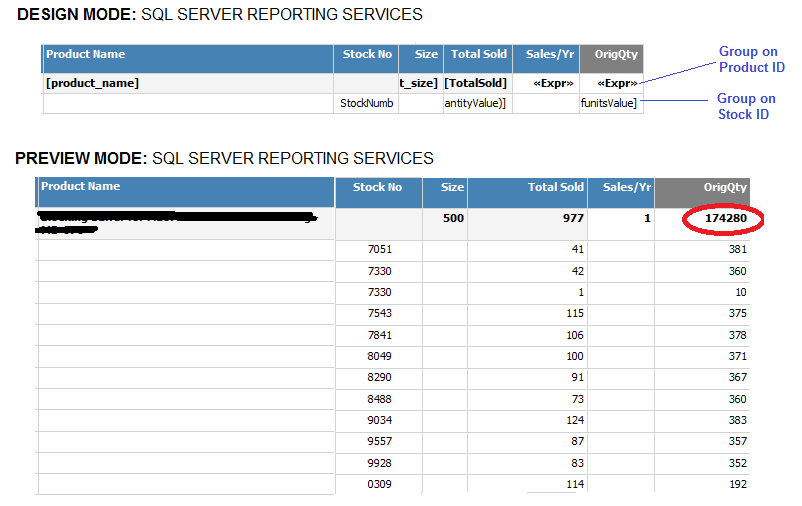
Task: Click «Expr» cell under design OrigQty column
Action: point(611,83)
